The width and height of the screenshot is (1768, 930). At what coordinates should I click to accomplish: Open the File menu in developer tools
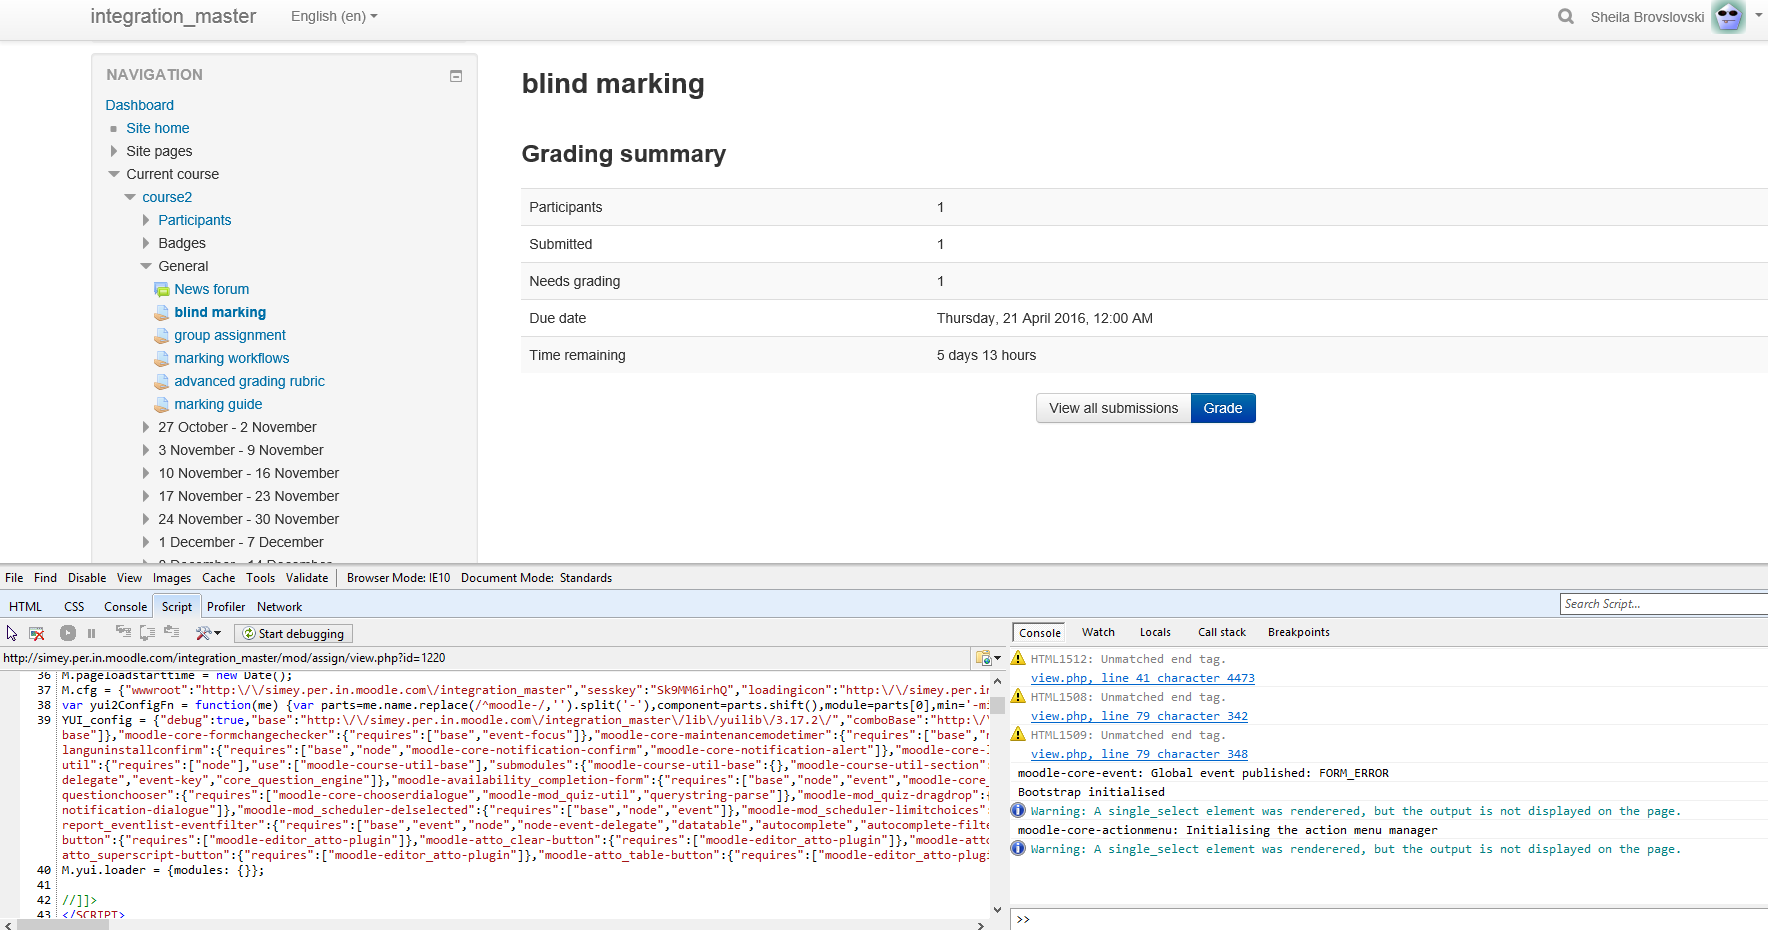tap(14, 578)
